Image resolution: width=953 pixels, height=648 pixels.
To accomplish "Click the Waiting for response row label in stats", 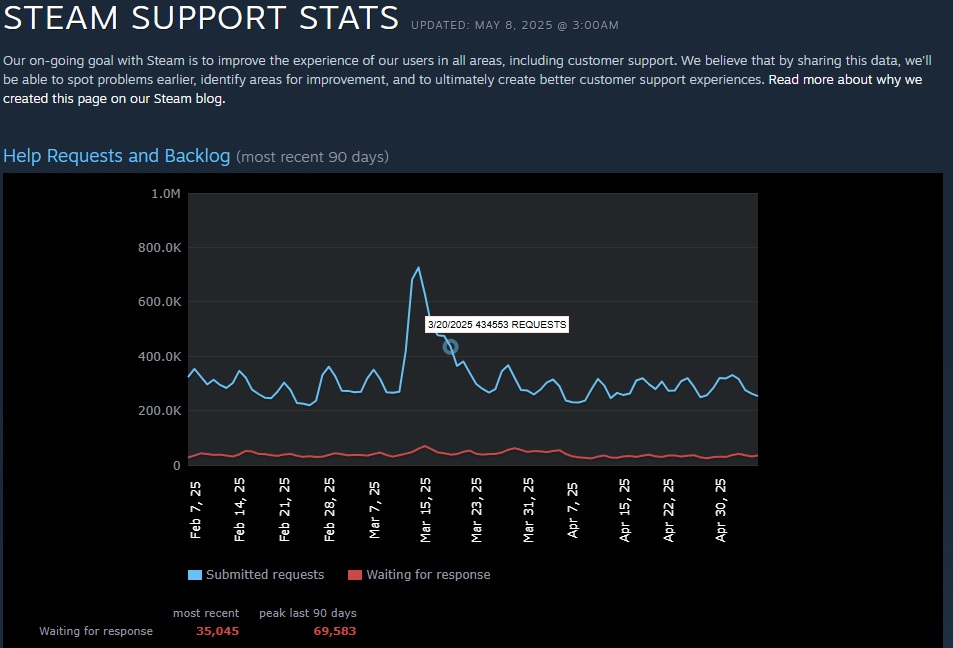I will point(96,631).
